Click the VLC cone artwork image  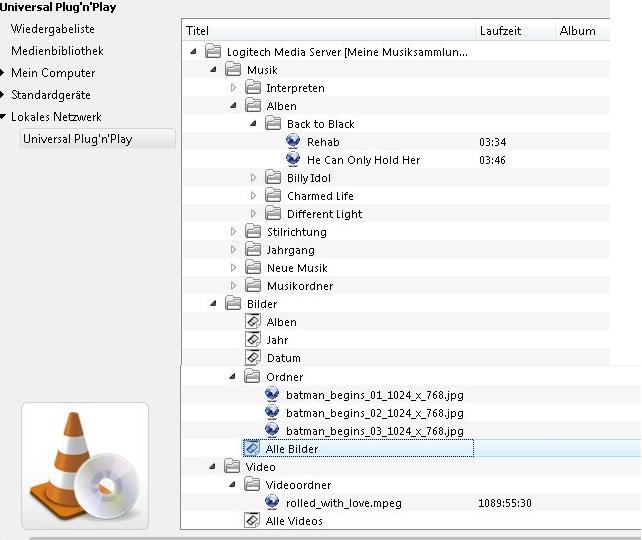(x=85, y=466)
